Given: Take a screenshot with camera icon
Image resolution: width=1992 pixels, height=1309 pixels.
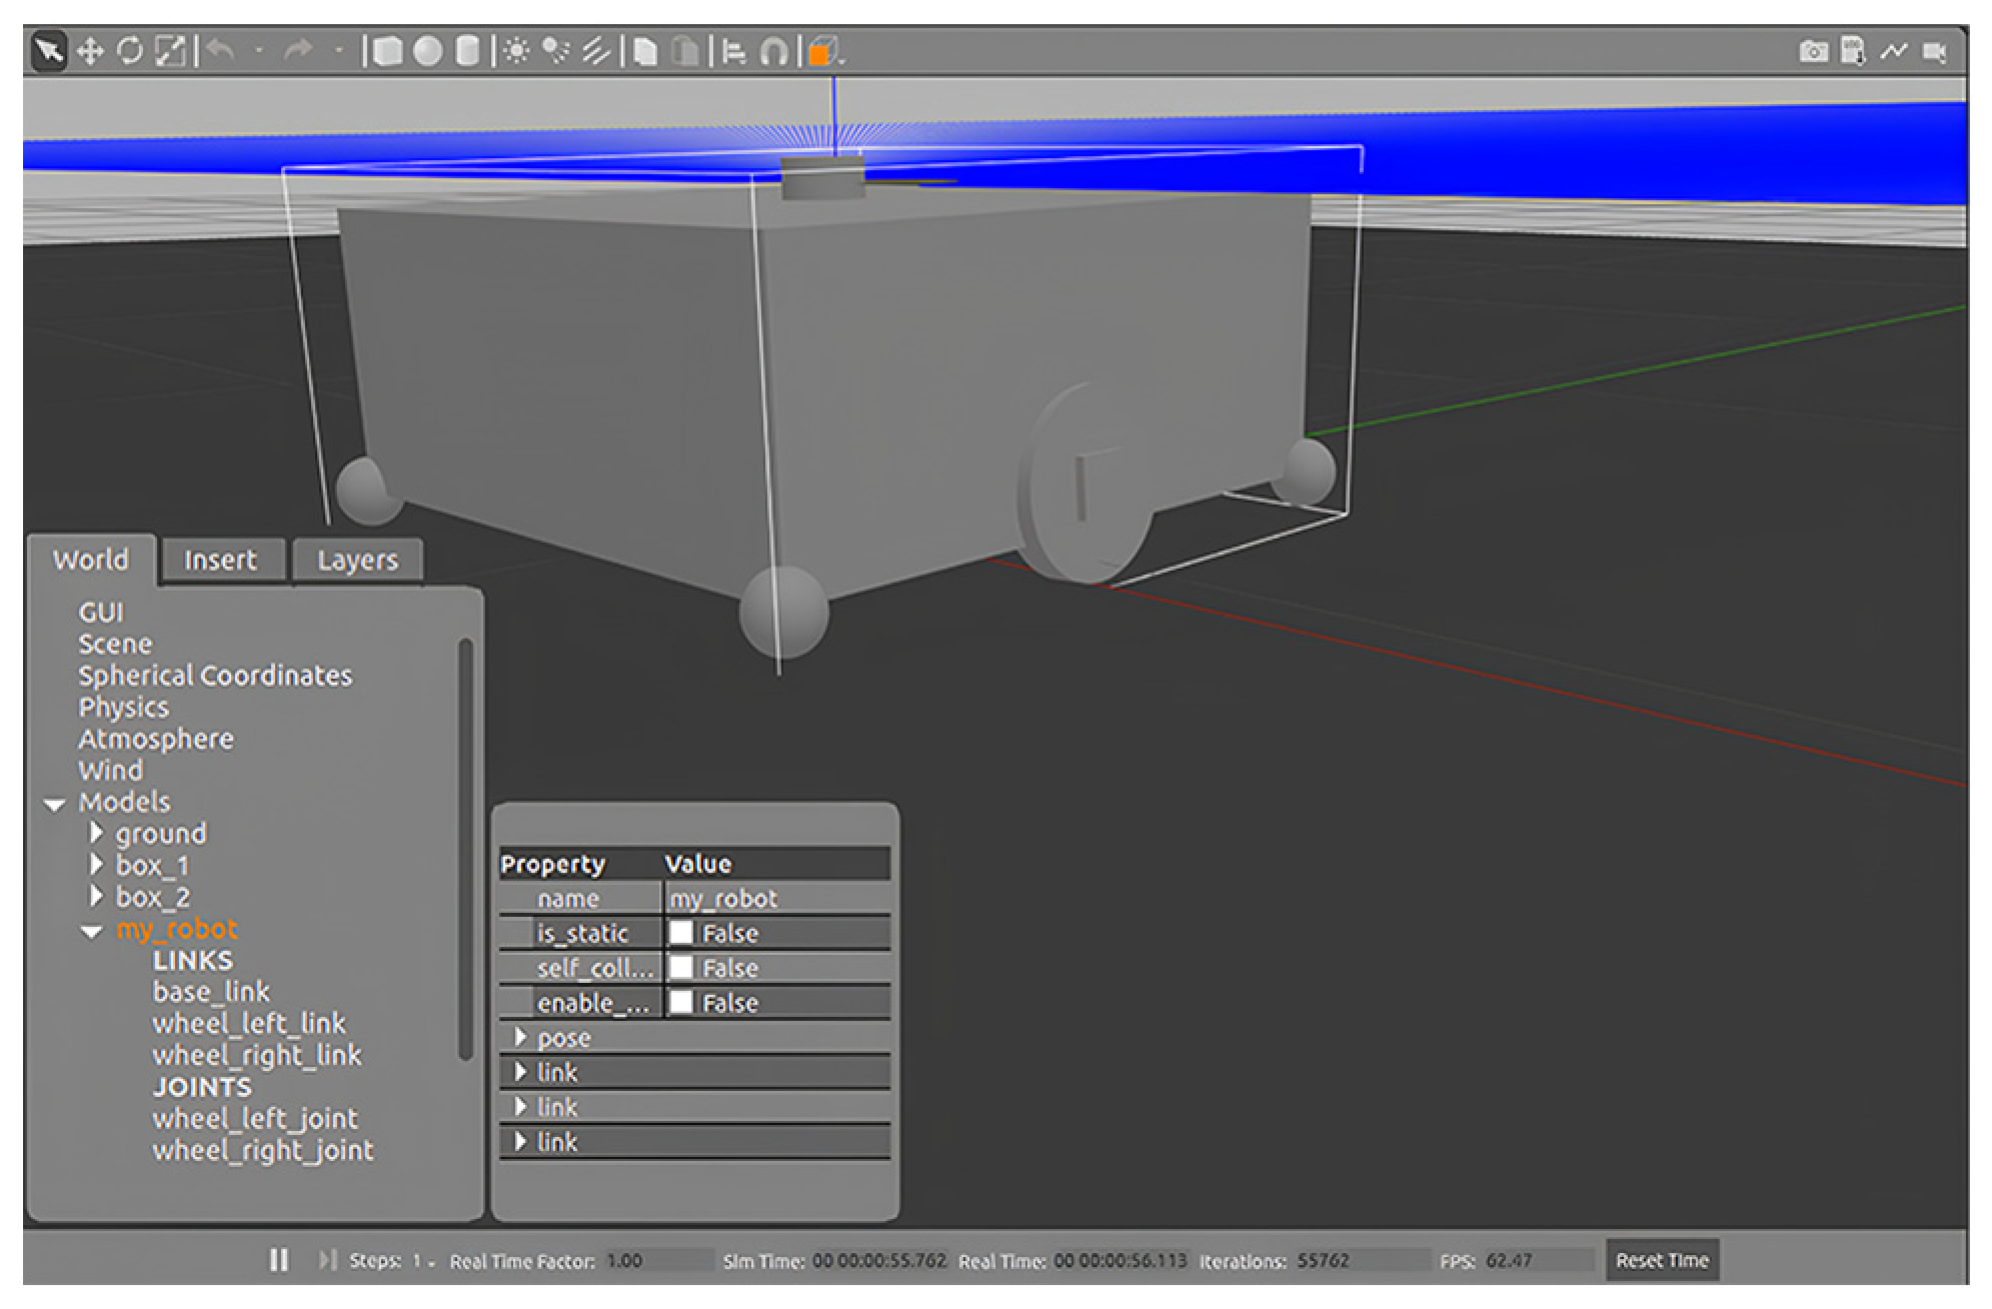Looking at the screenshot, I should click(1813, 51).
